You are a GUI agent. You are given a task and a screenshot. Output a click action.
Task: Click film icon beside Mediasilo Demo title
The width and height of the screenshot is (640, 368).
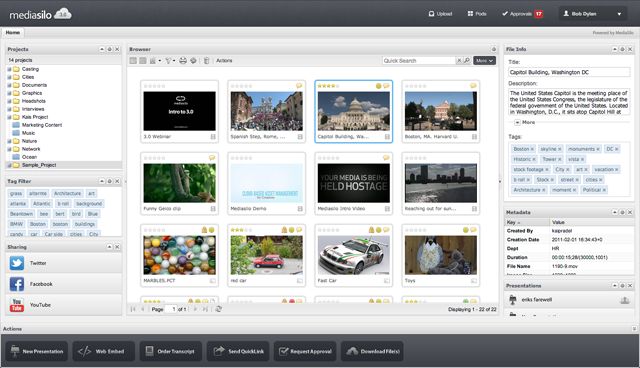(300, 208)
